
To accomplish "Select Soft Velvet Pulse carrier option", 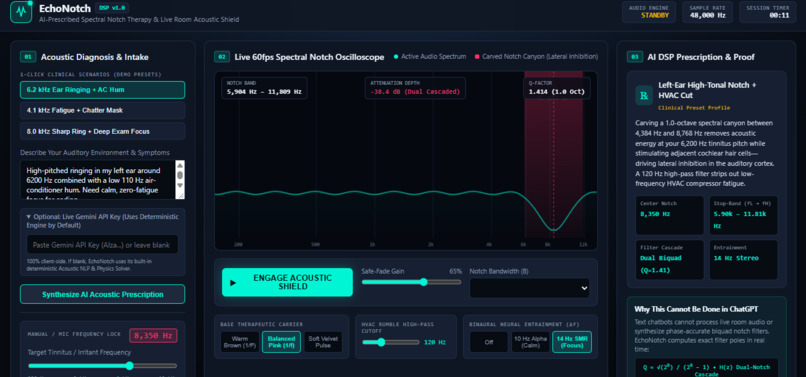I will pyautogui.click(x=323, y=342).
